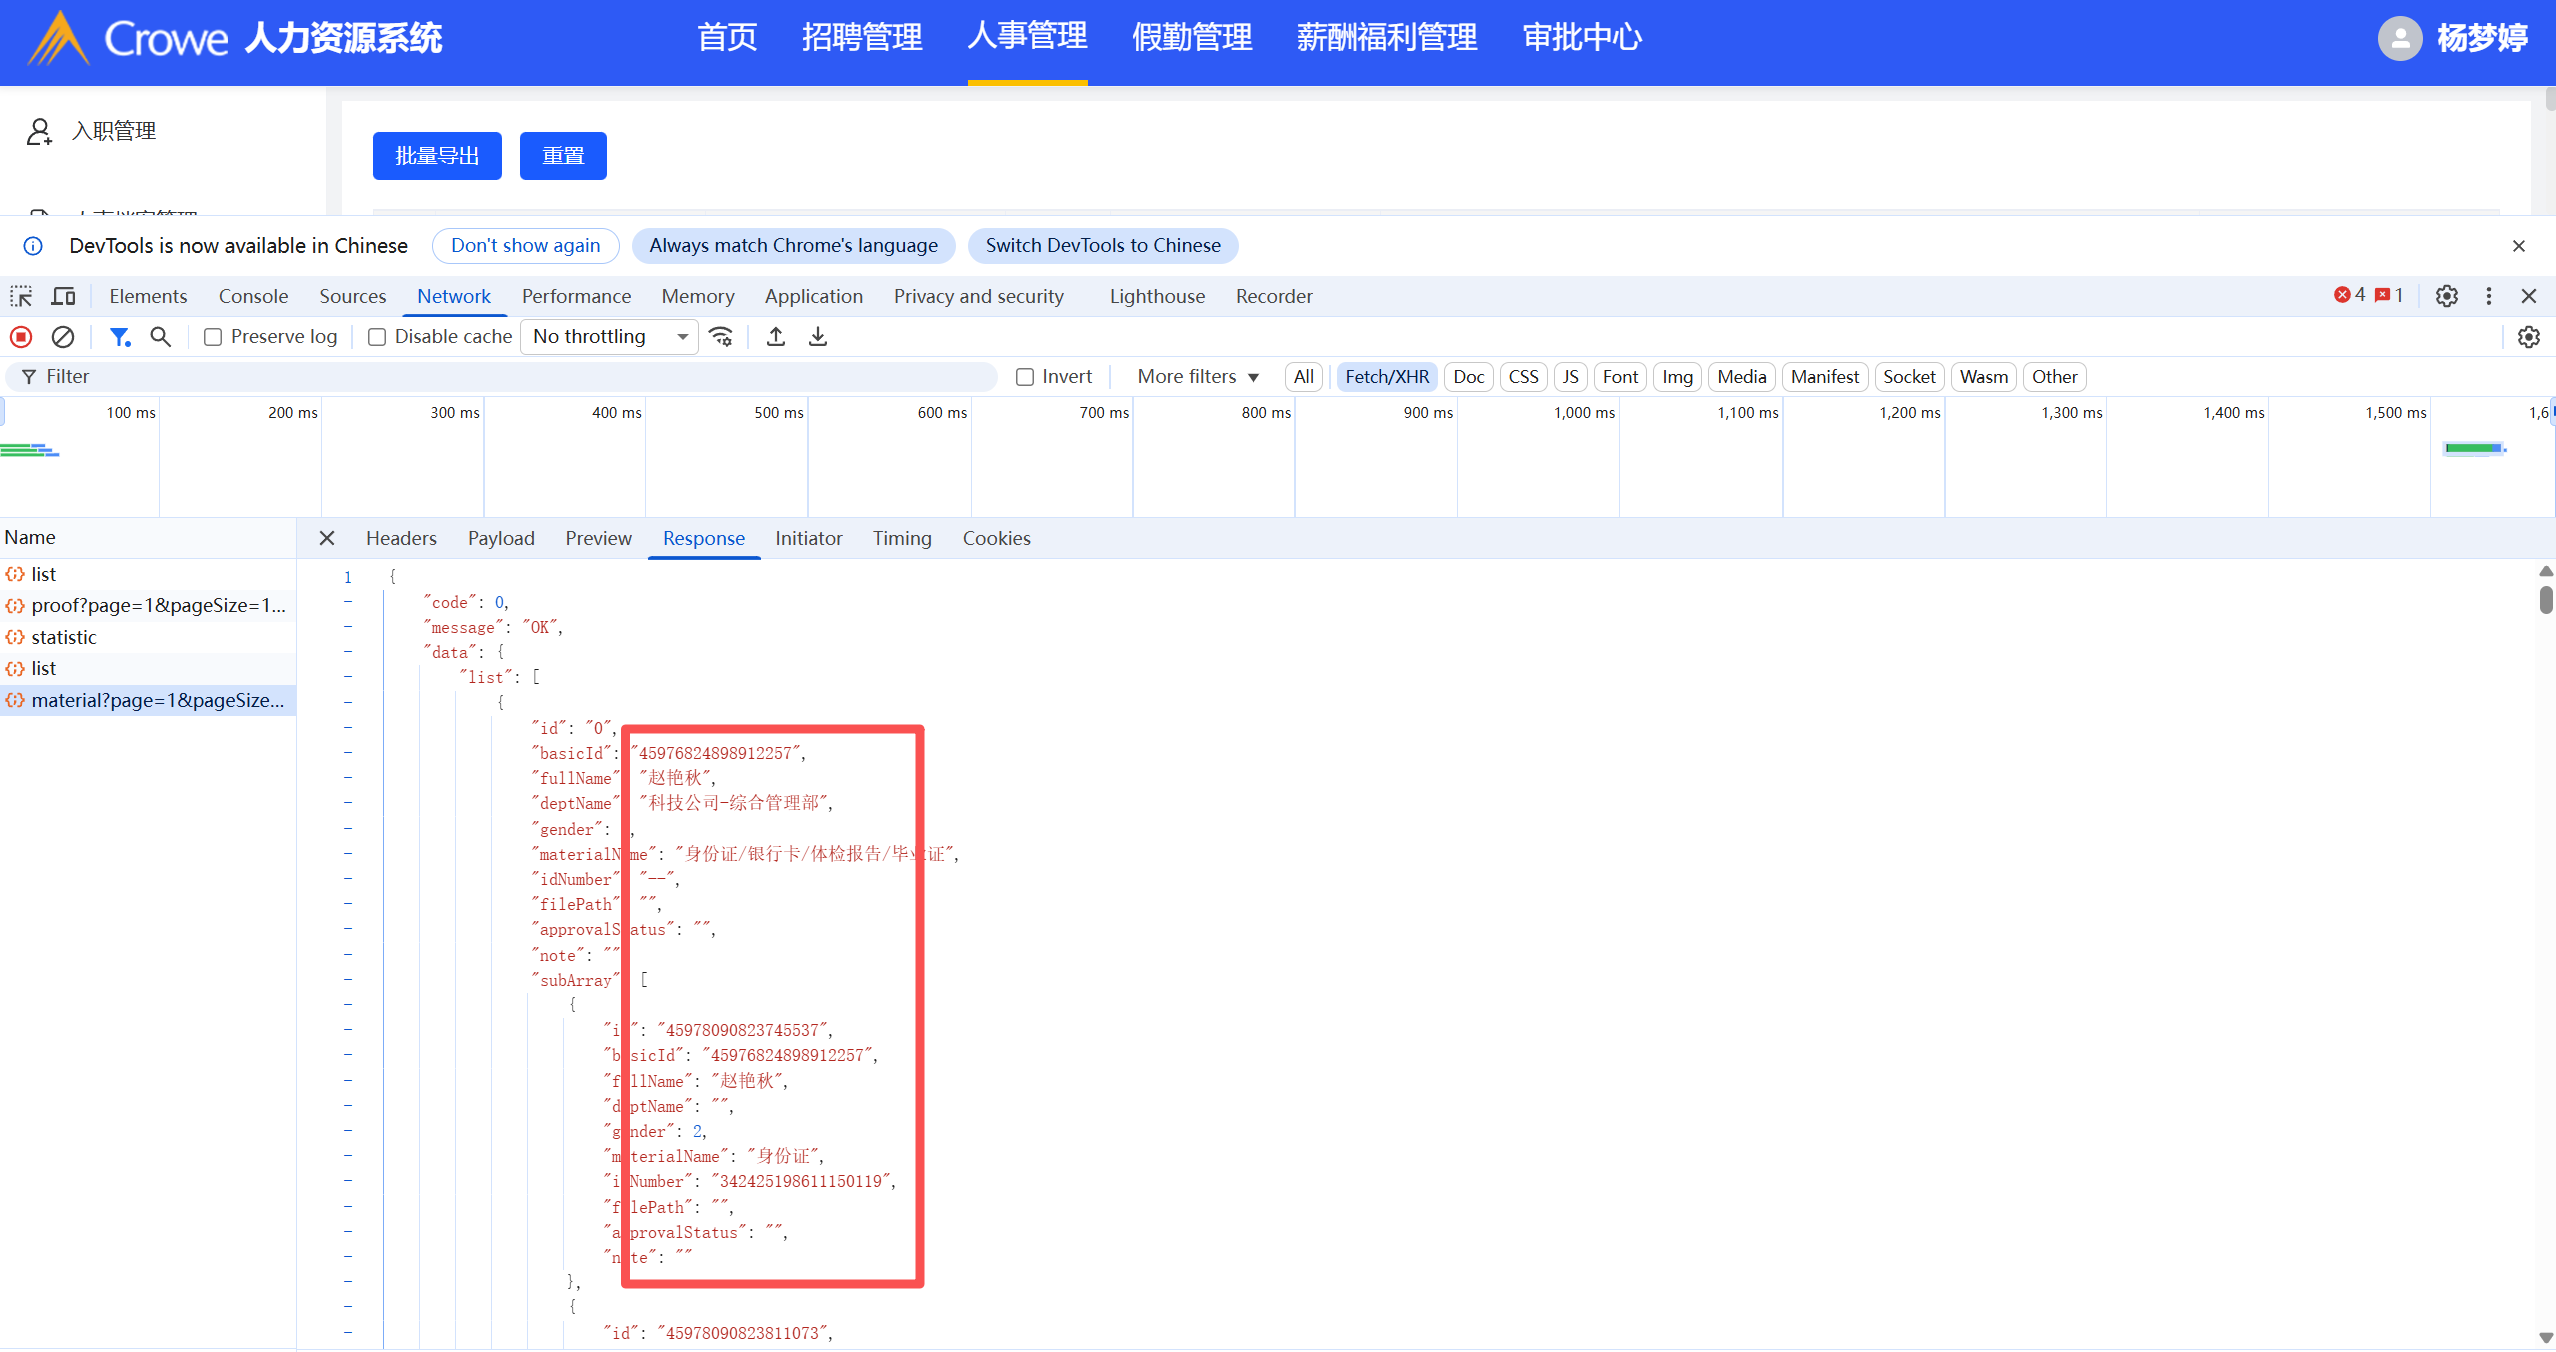
Task: Open network conditions wifi icon
Action: (x=721, y=337)
